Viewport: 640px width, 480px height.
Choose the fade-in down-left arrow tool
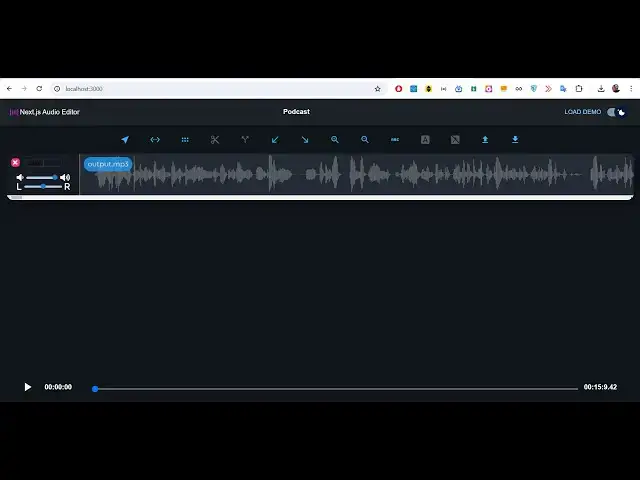pos(275,140)
